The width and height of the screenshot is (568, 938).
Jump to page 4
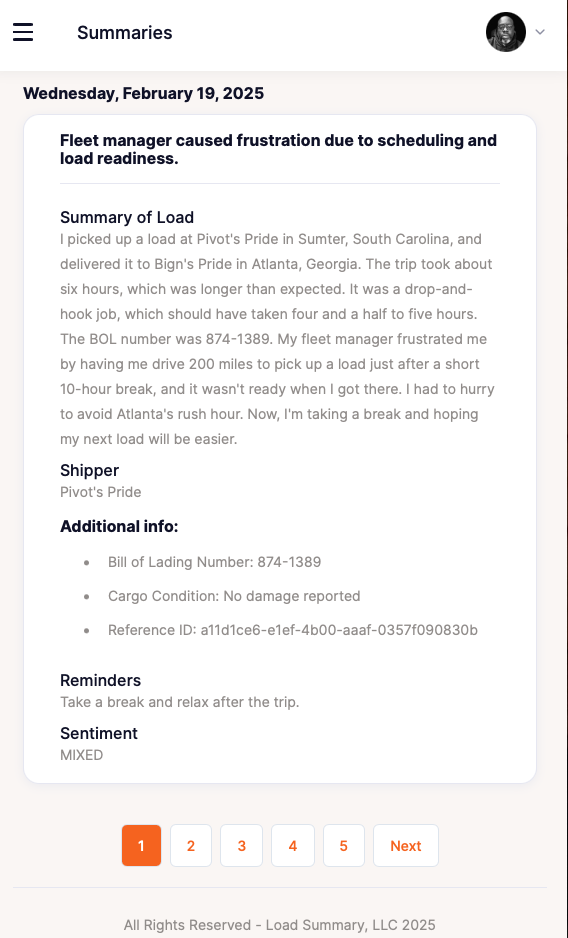293,845
